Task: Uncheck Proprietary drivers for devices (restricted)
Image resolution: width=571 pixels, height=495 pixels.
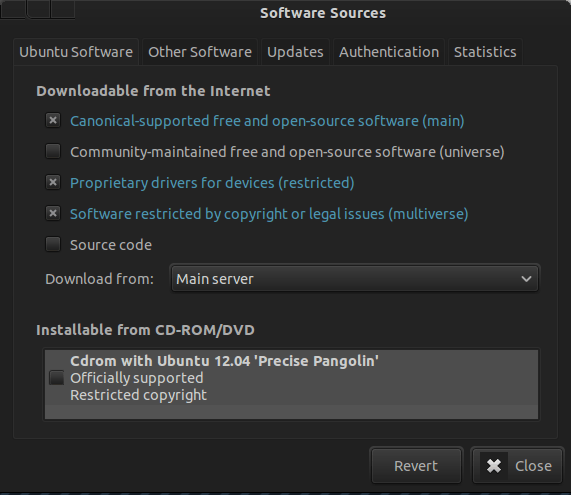Action: [x=53, y=182]
